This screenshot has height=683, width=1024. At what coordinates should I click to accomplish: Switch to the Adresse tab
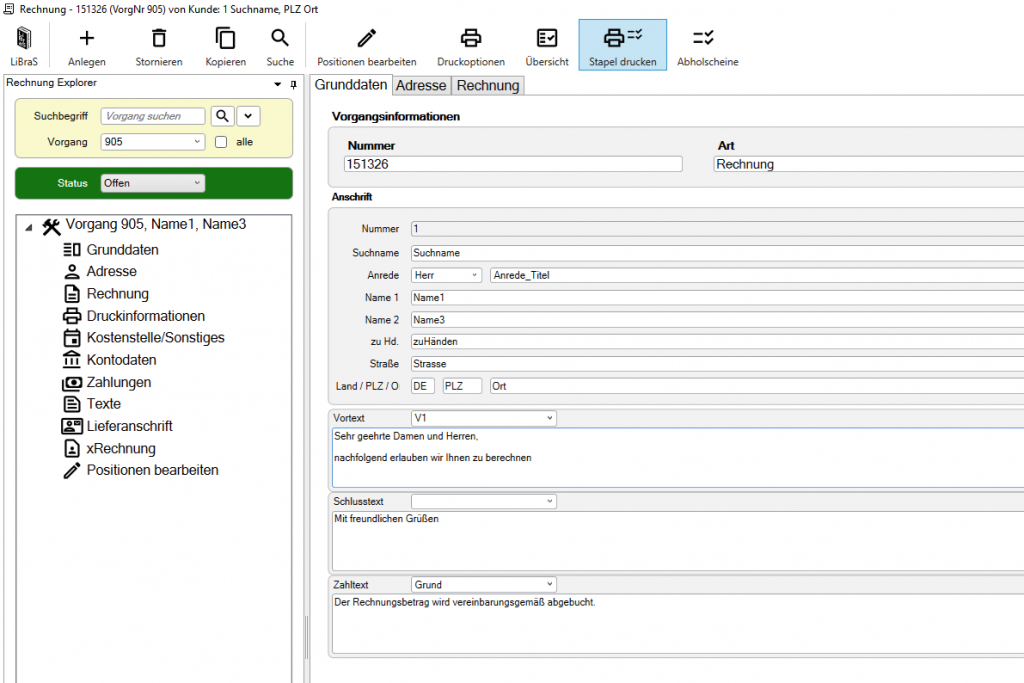(421, 86)
